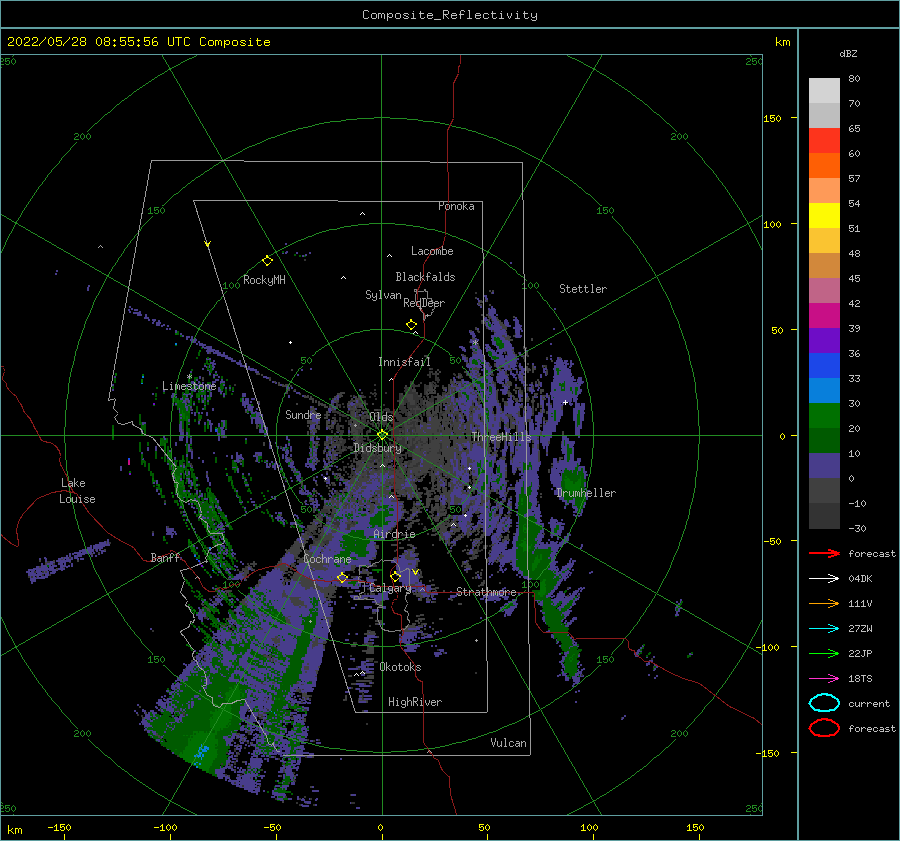Click the red forecast ellipse icon
This screenshot has width=900, height=841.
coord(824,728)
